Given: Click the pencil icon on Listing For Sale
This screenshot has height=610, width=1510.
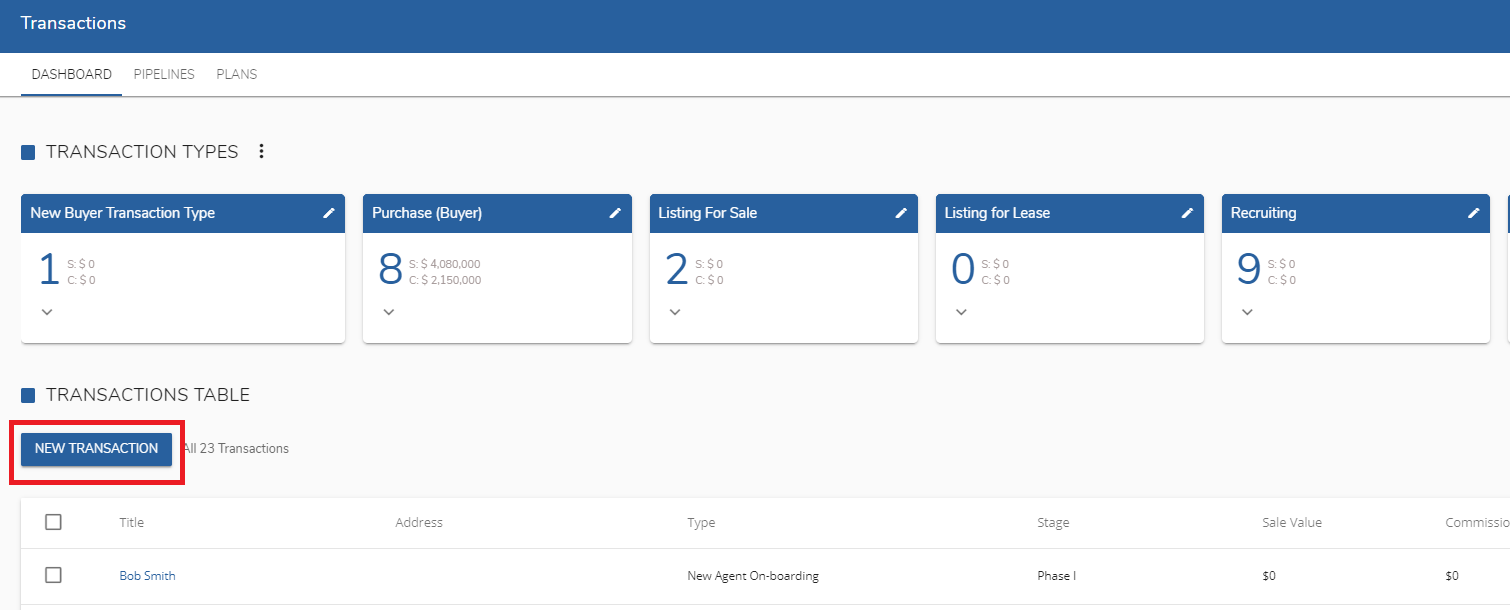Looking at the screenshot, I should (901, 213).
